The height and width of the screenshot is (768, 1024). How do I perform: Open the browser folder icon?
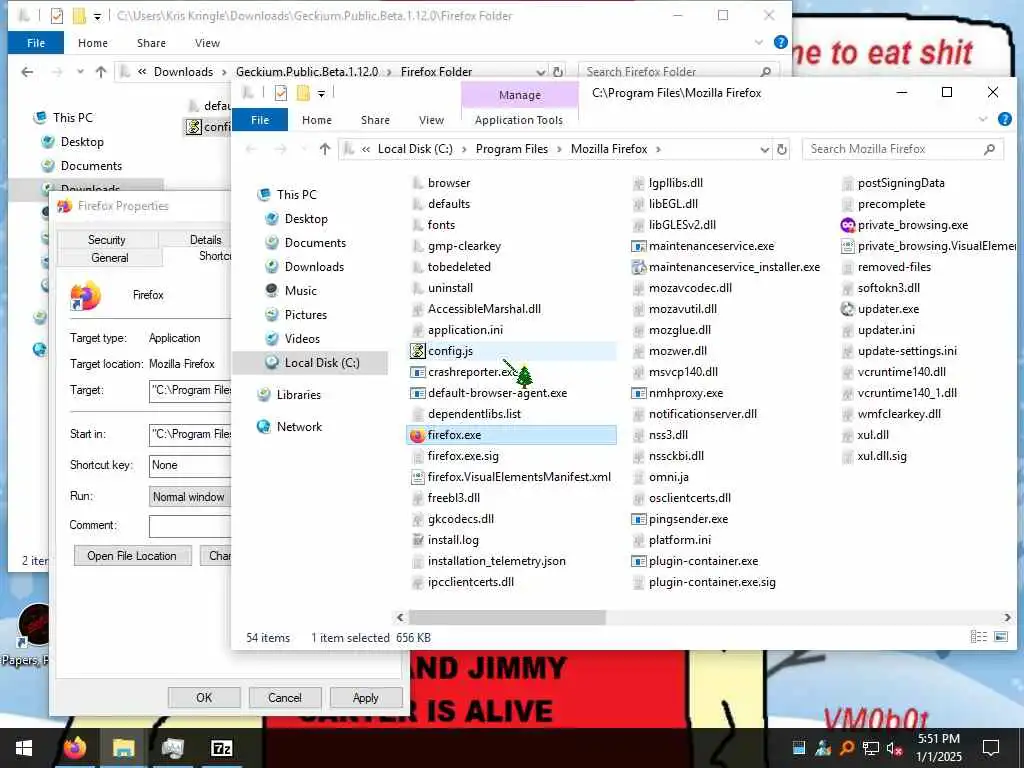pos(417,184)
